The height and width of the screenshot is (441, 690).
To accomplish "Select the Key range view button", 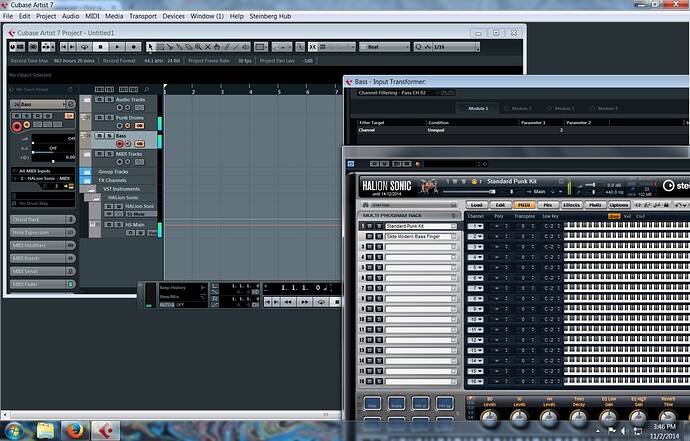I will [x=614, y=216].
